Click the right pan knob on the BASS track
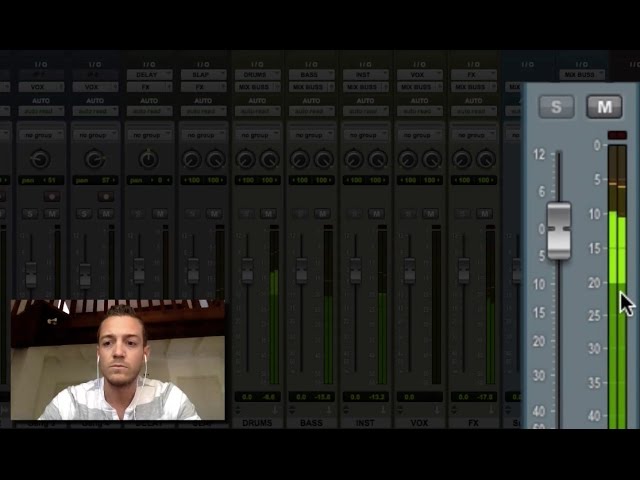640x480 pixels. point(324,159)
